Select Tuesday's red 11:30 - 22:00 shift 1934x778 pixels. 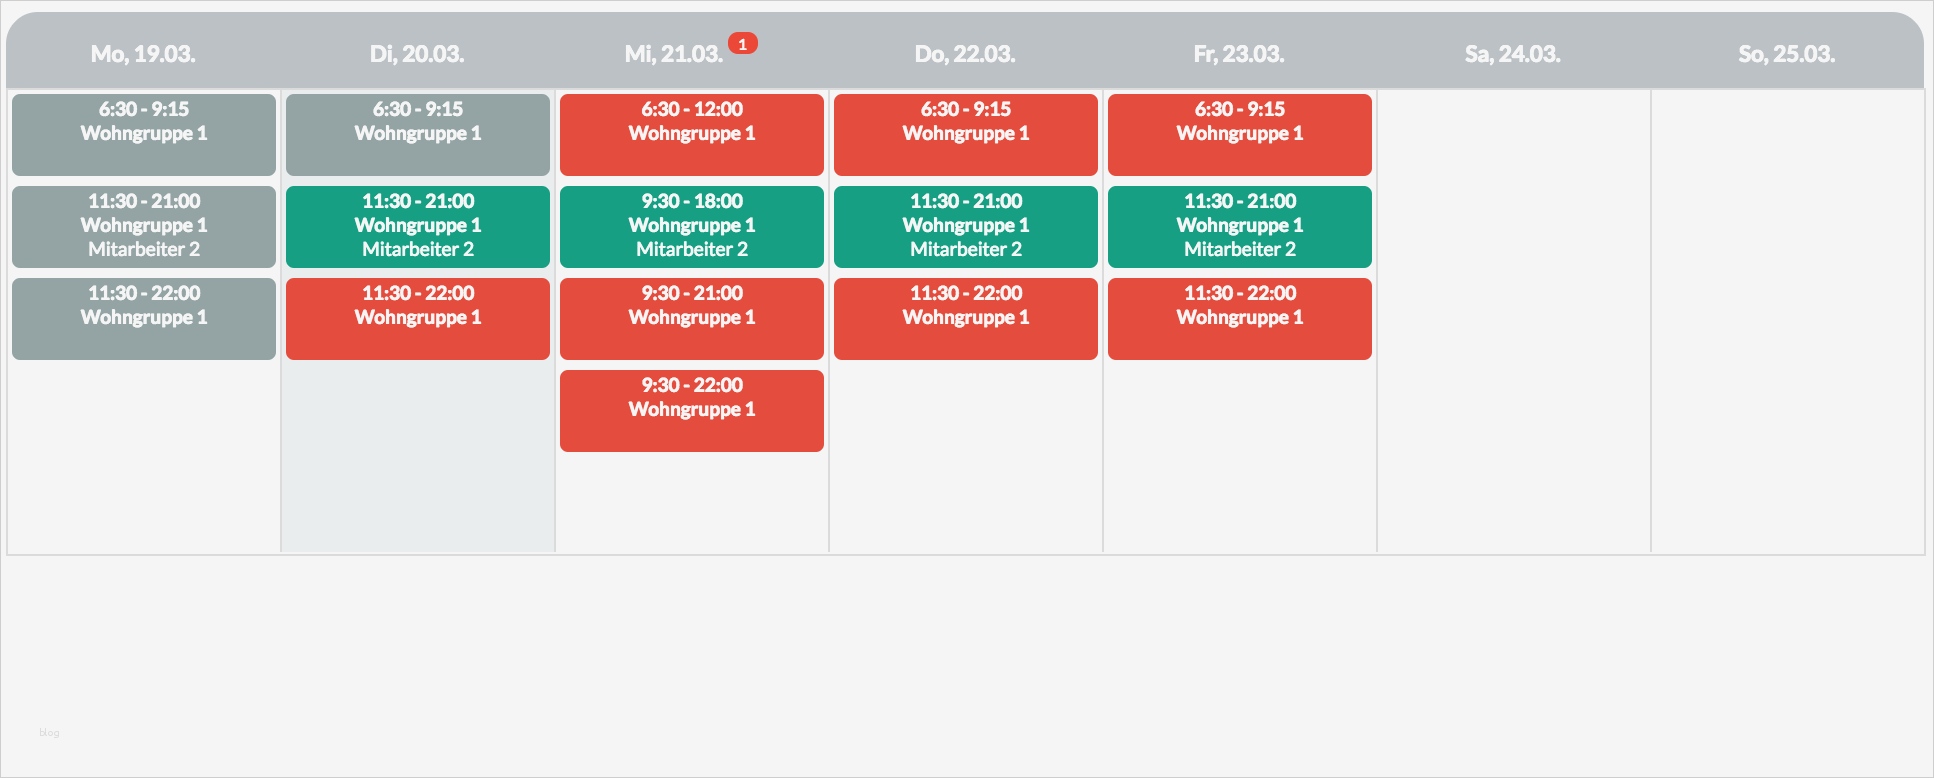click(x=418, y=319)
